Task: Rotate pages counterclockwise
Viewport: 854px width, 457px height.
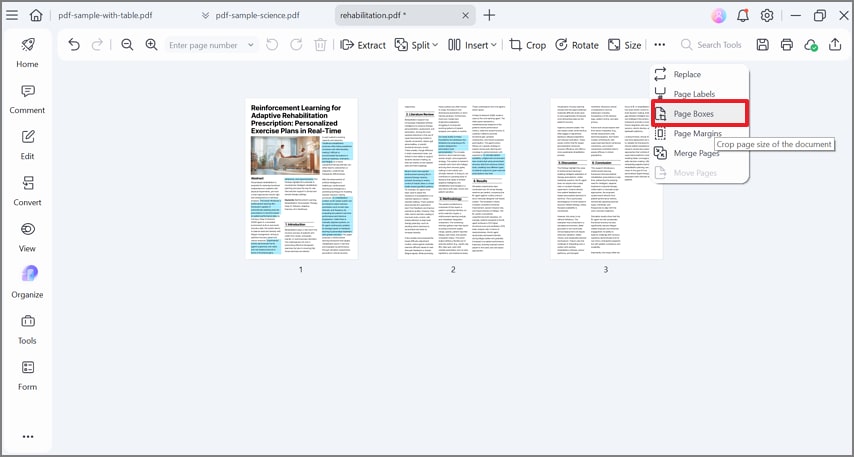Action: tap(272, 45)
